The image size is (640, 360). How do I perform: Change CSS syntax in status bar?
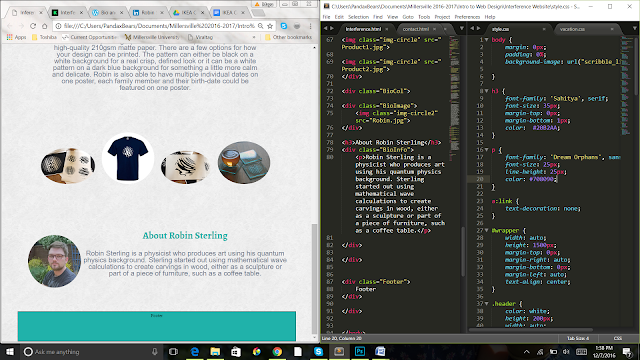coord(618,338)
